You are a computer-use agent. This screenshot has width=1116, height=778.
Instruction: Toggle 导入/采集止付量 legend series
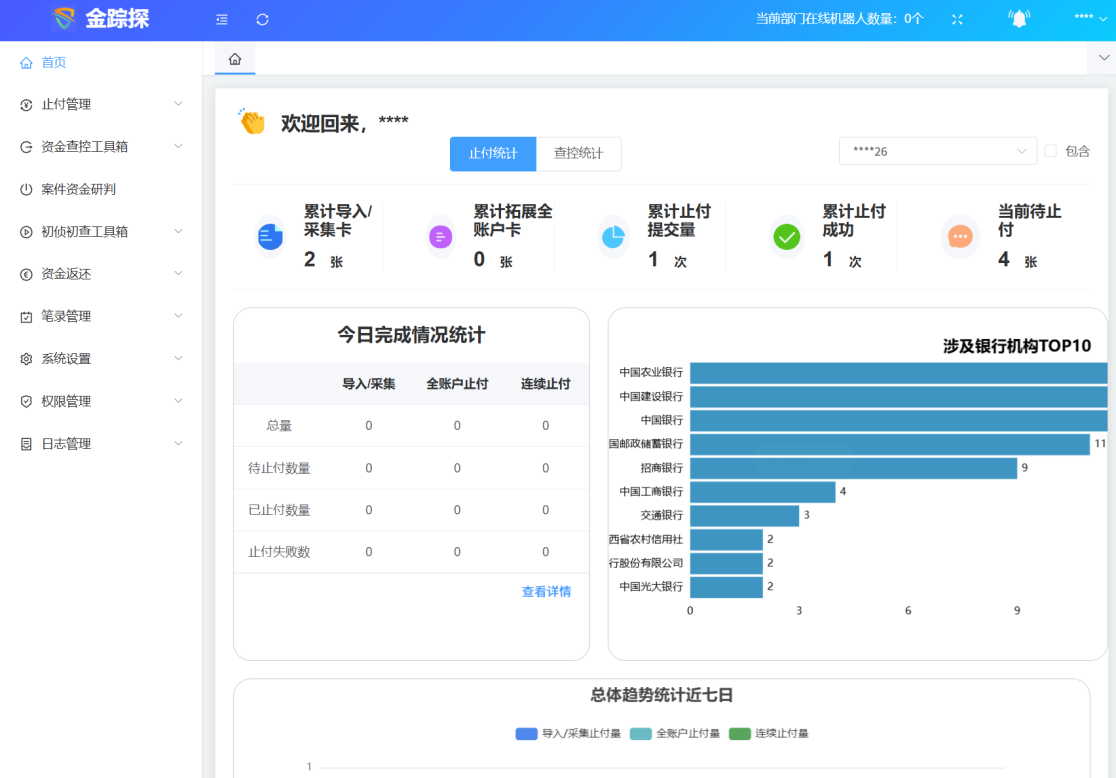pos(568,734)
